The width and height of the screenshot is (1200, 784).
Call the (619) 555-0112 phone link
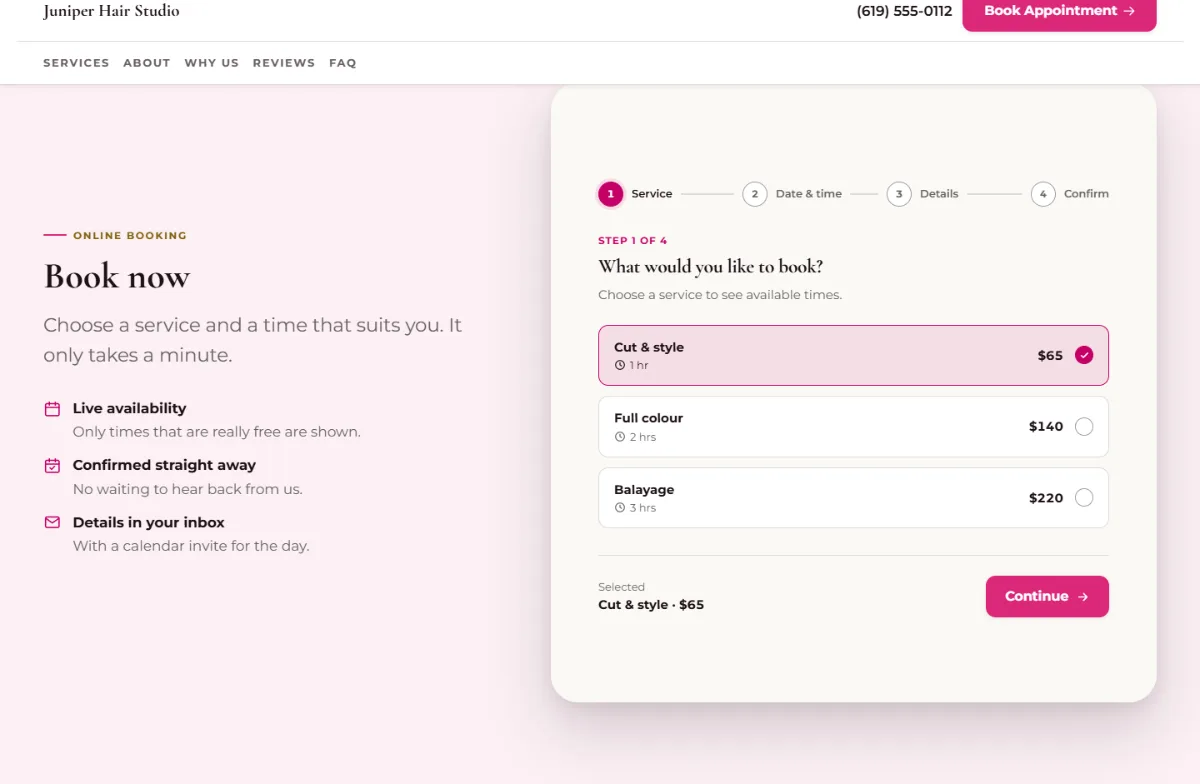[x=904, y=11]
